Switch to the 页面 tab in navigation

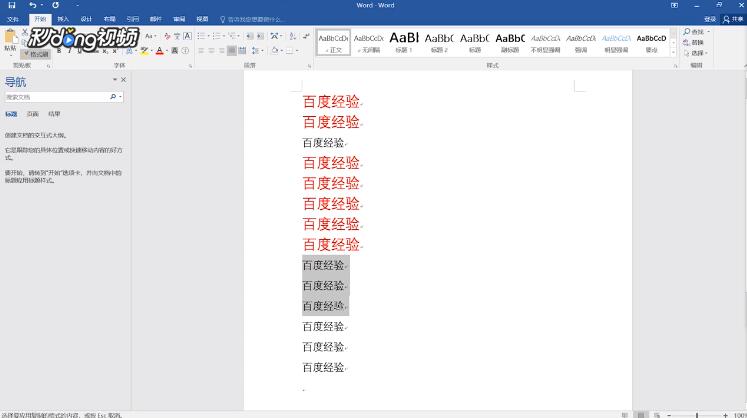point(32,114)
